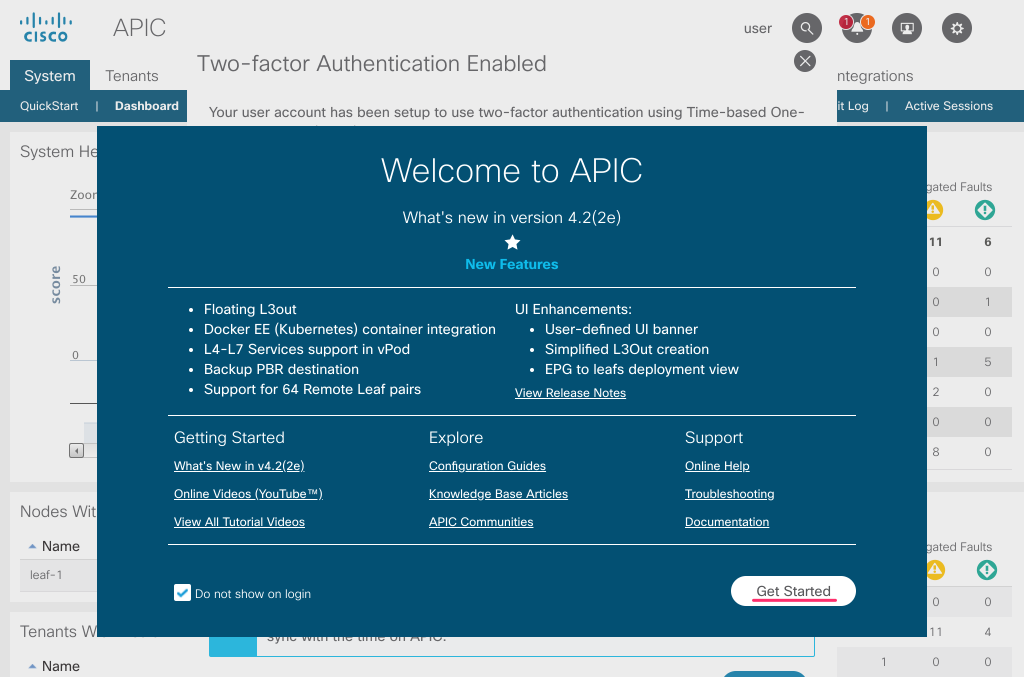1024x677 pixels.
Task: Click the monitor screen icon in header
Action: click(x=906, y=28)
